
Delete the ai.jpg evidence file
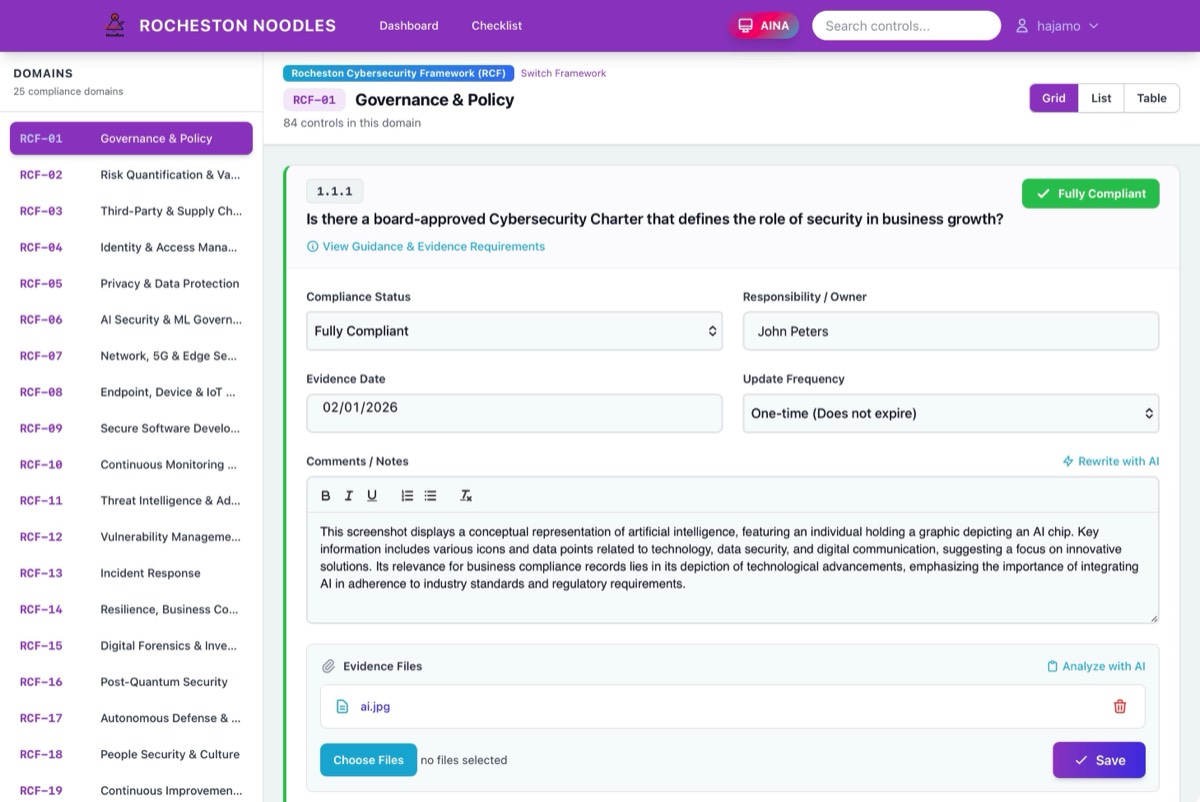coord(1119,707)
